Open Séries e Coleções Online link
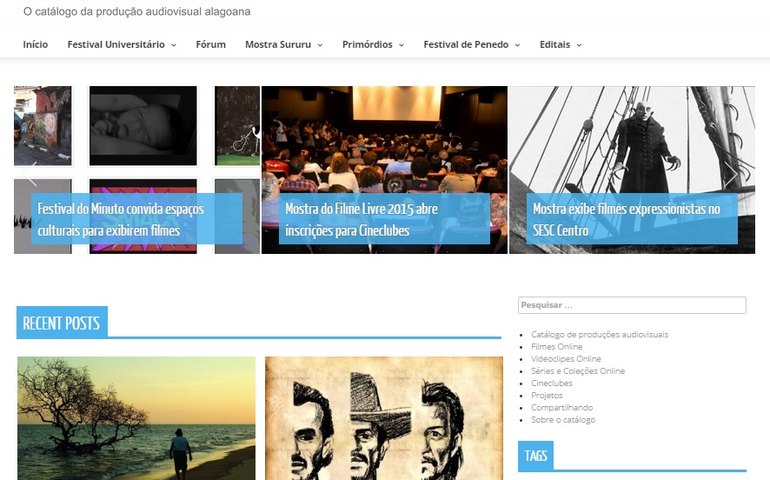The image size is (770, 480). pos(578,371)
